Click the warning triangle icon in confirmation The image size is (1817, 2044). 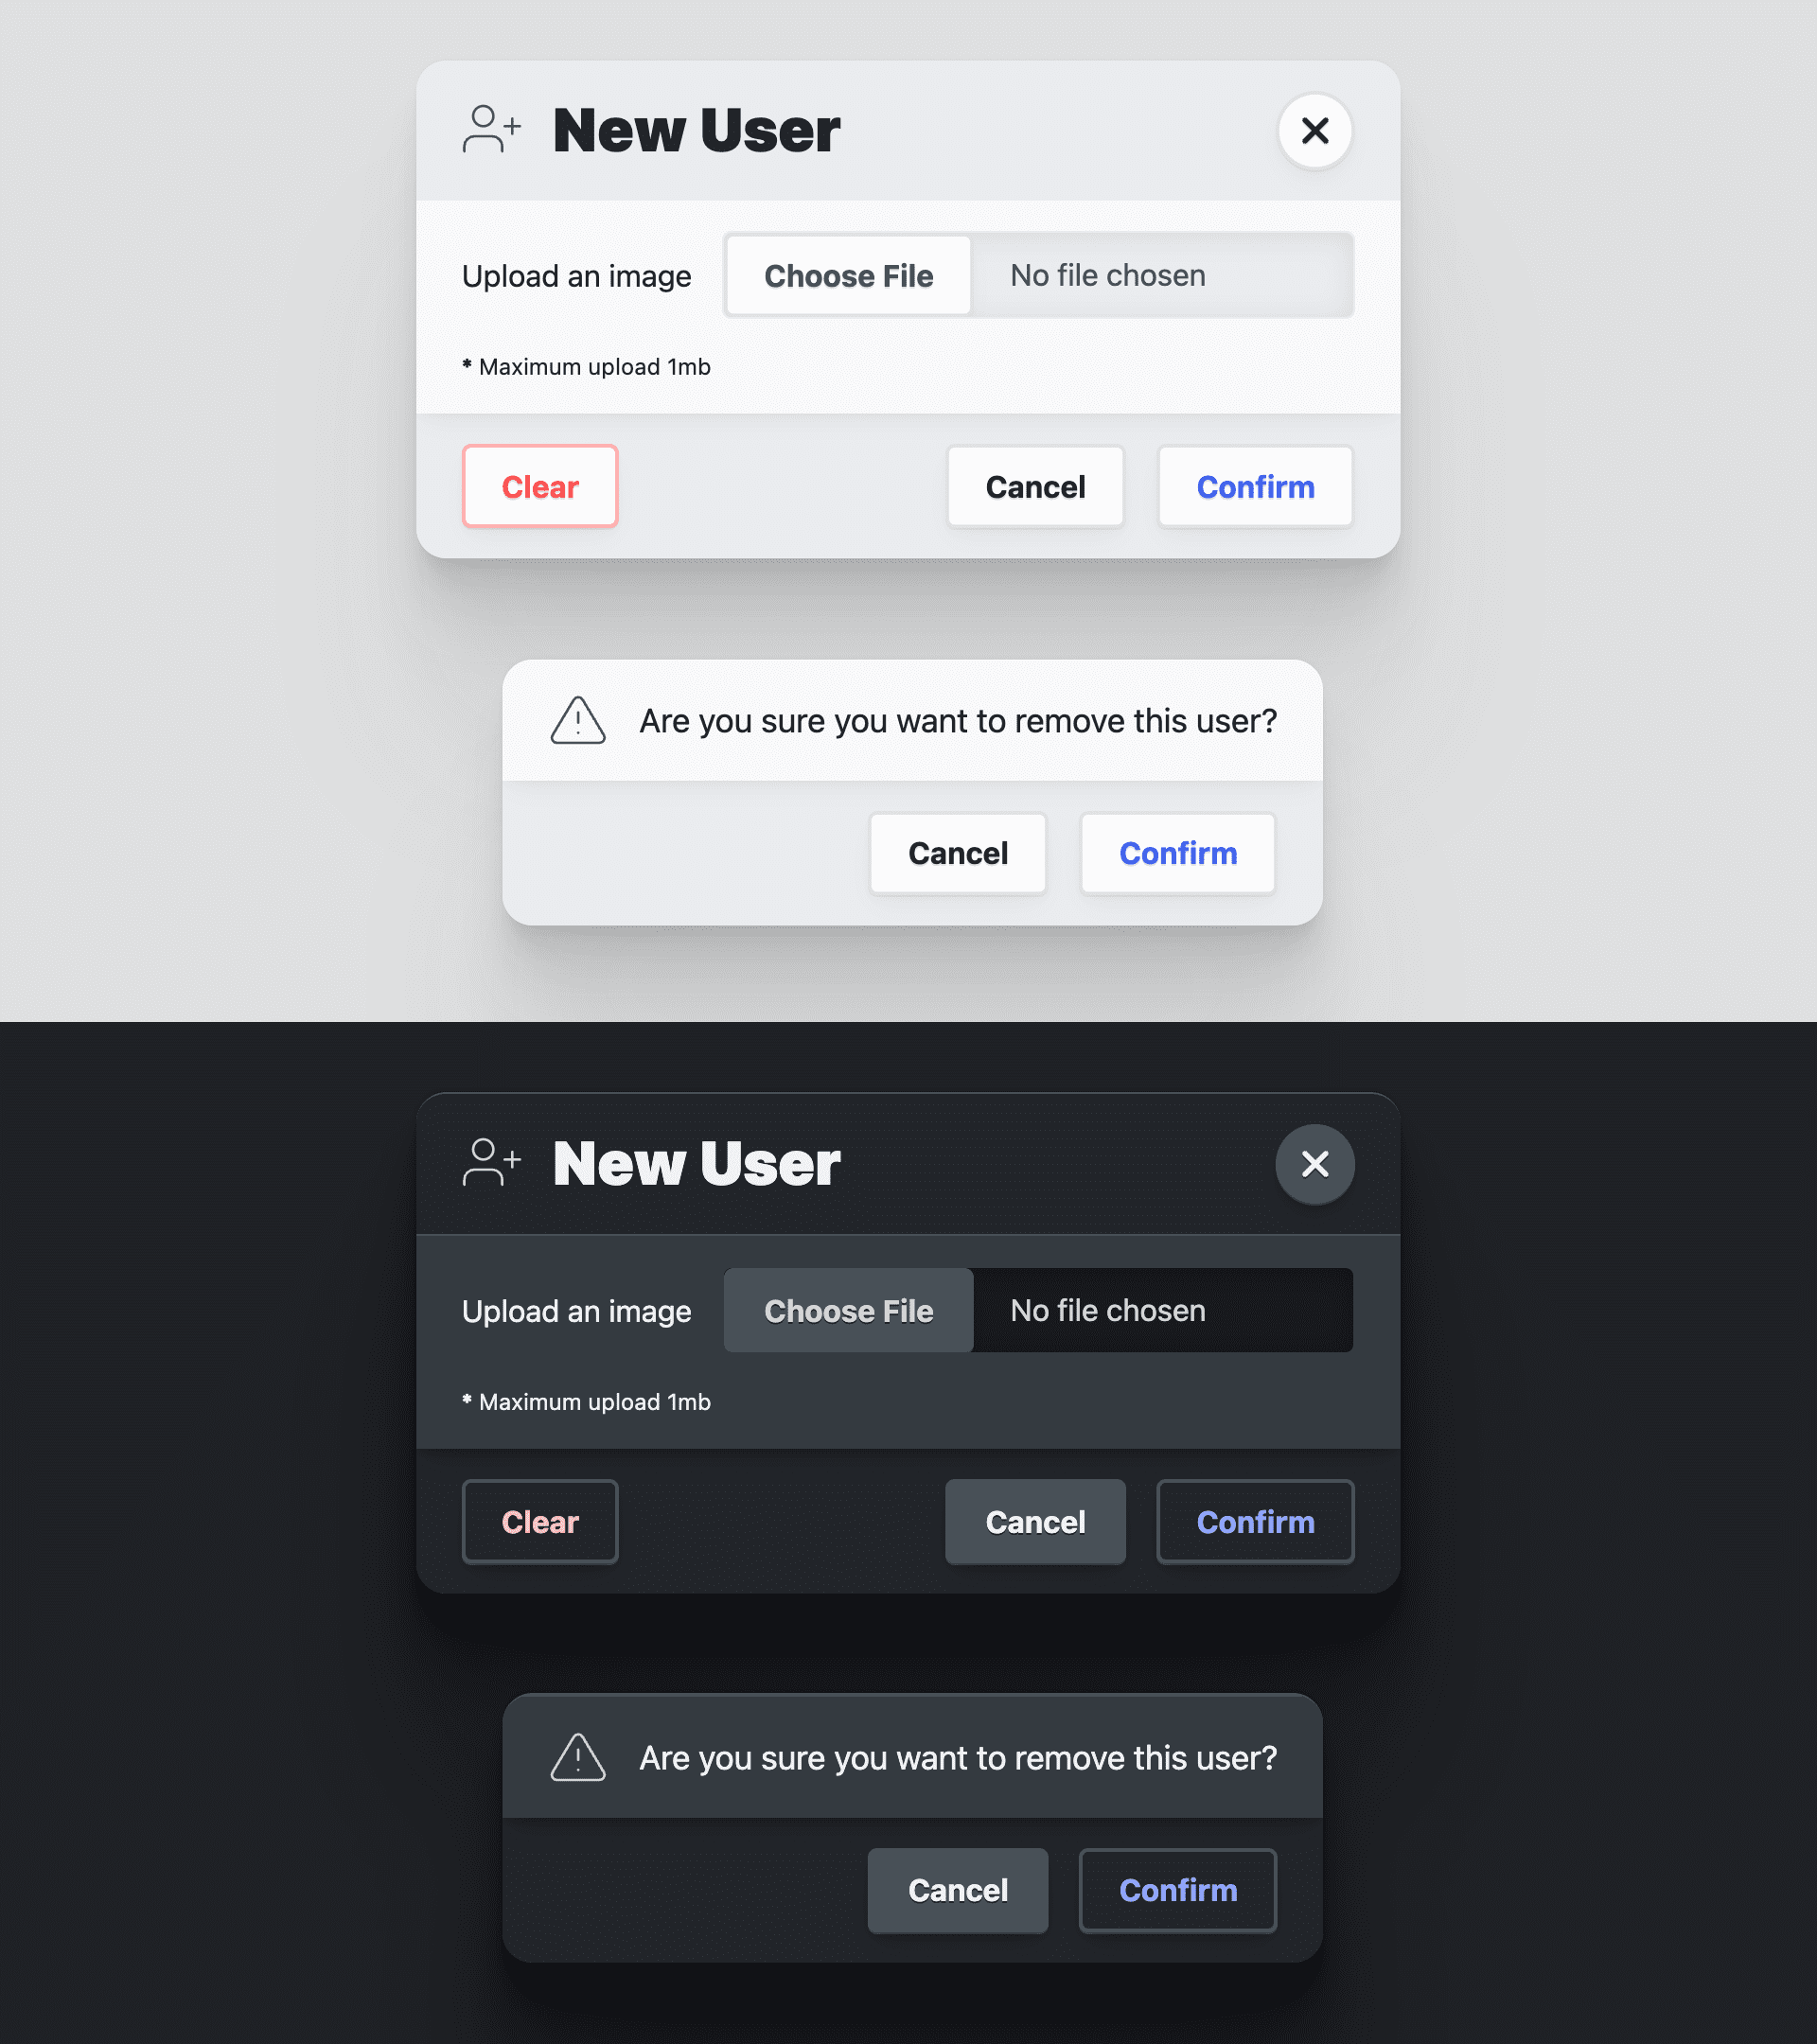click(x=579, y=720)
